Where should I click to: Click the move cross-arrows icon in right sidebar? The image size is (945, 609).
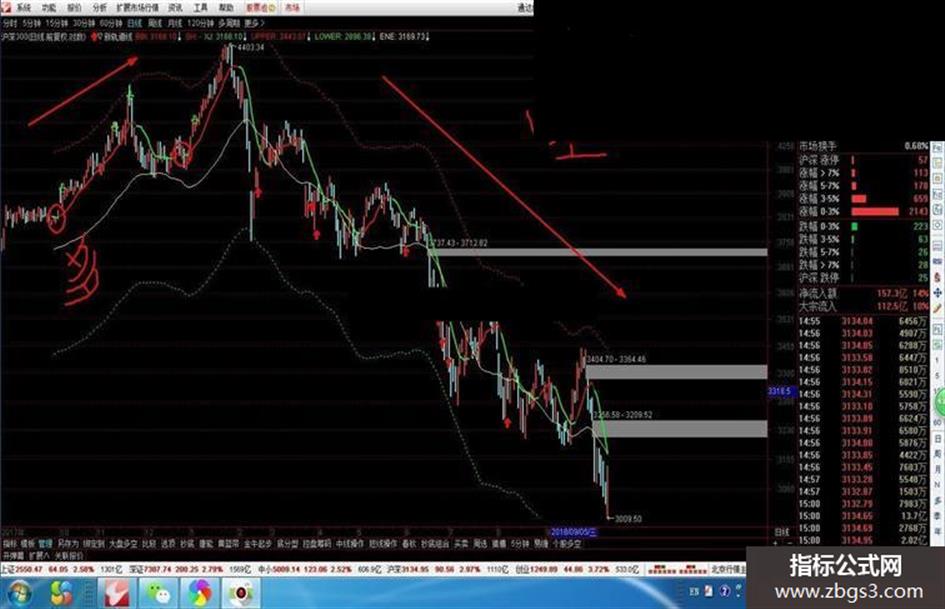[938, 292]
